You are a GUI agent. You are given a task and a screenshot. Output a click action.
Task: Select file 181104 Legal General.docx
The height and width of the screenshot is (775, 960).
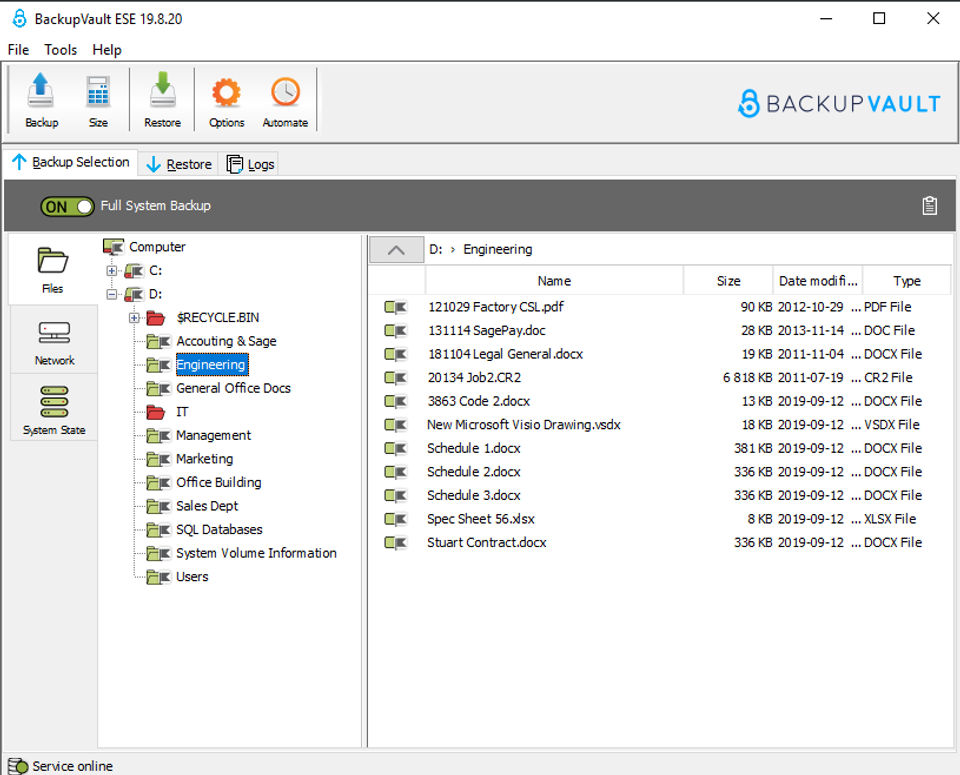505,354
